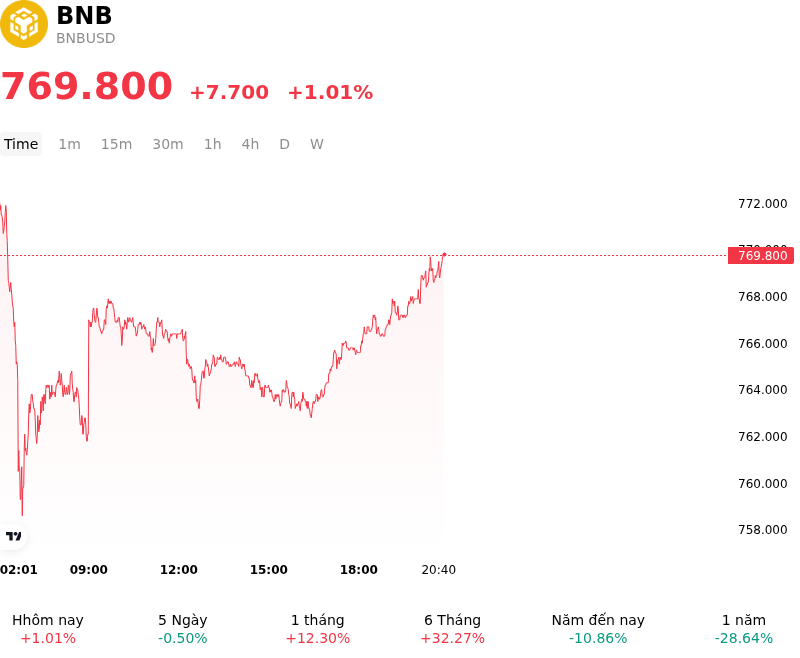Switch to the W weekly interval
The width and height of the screenshot is (800, 658).
[317, 144]
